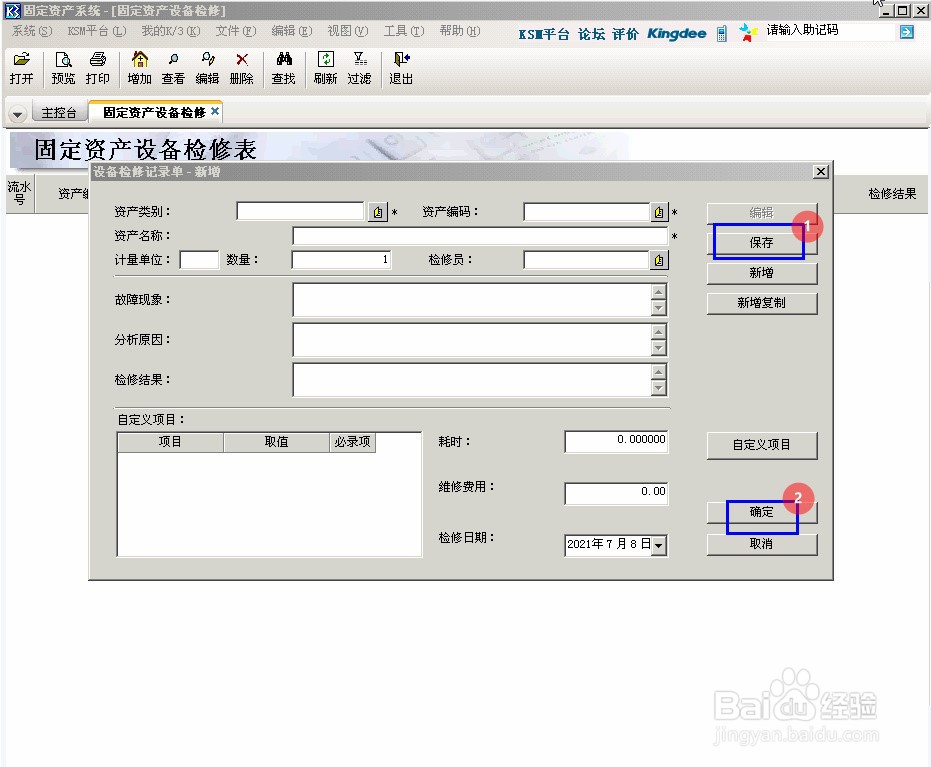Click the Open (打开) toolbar icon

(21, 68)
